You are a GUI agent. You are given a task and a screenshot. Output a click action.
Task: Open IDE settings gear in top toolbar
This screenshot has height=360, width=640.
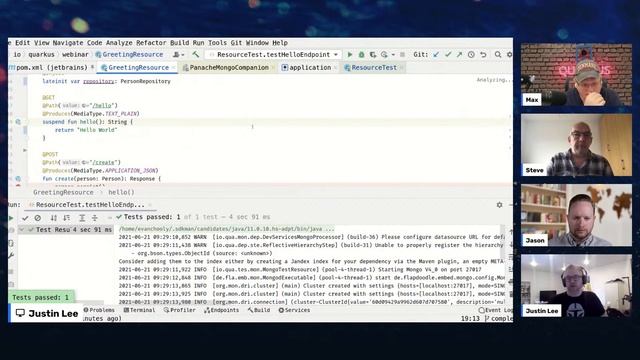509,54
